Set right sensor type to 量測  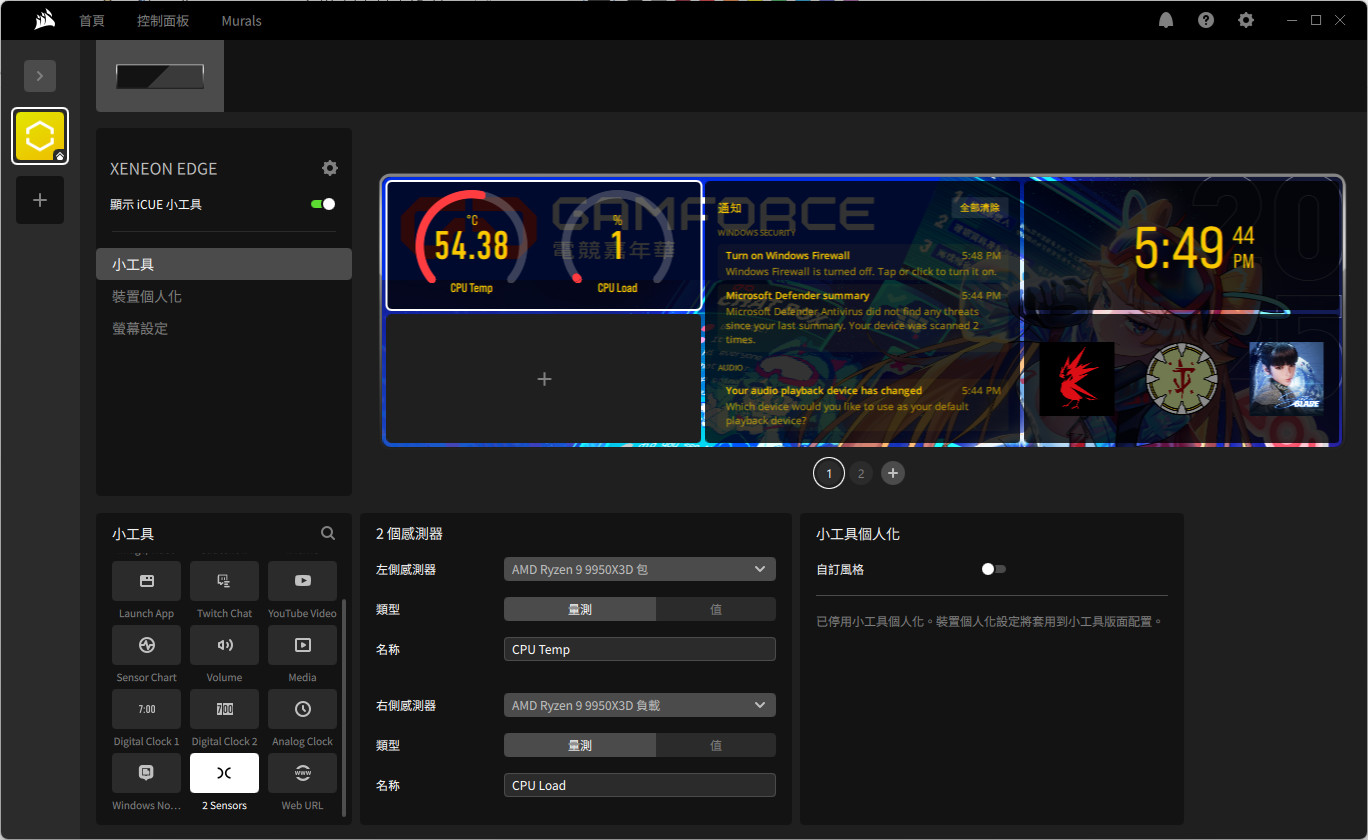(580, 745)
